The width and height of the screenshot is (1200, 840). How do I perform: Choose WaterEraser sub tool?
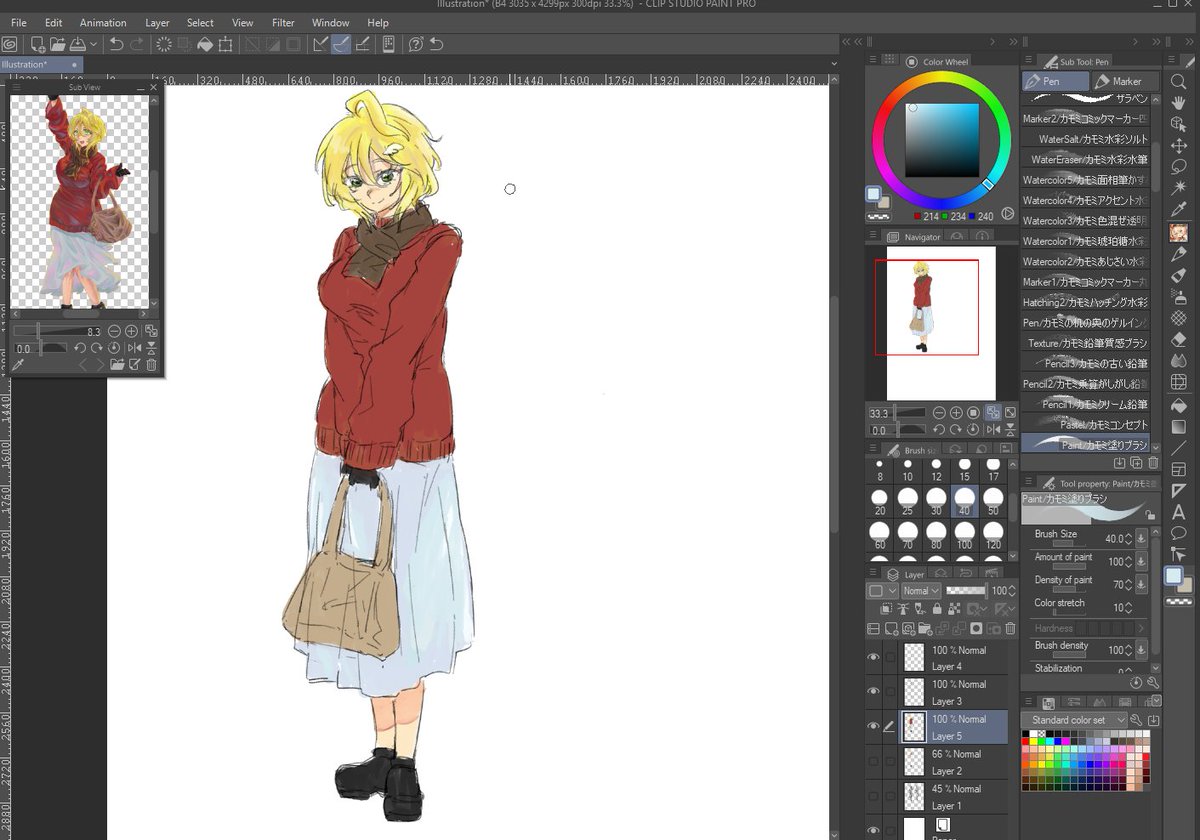[x=1086, y=159]
